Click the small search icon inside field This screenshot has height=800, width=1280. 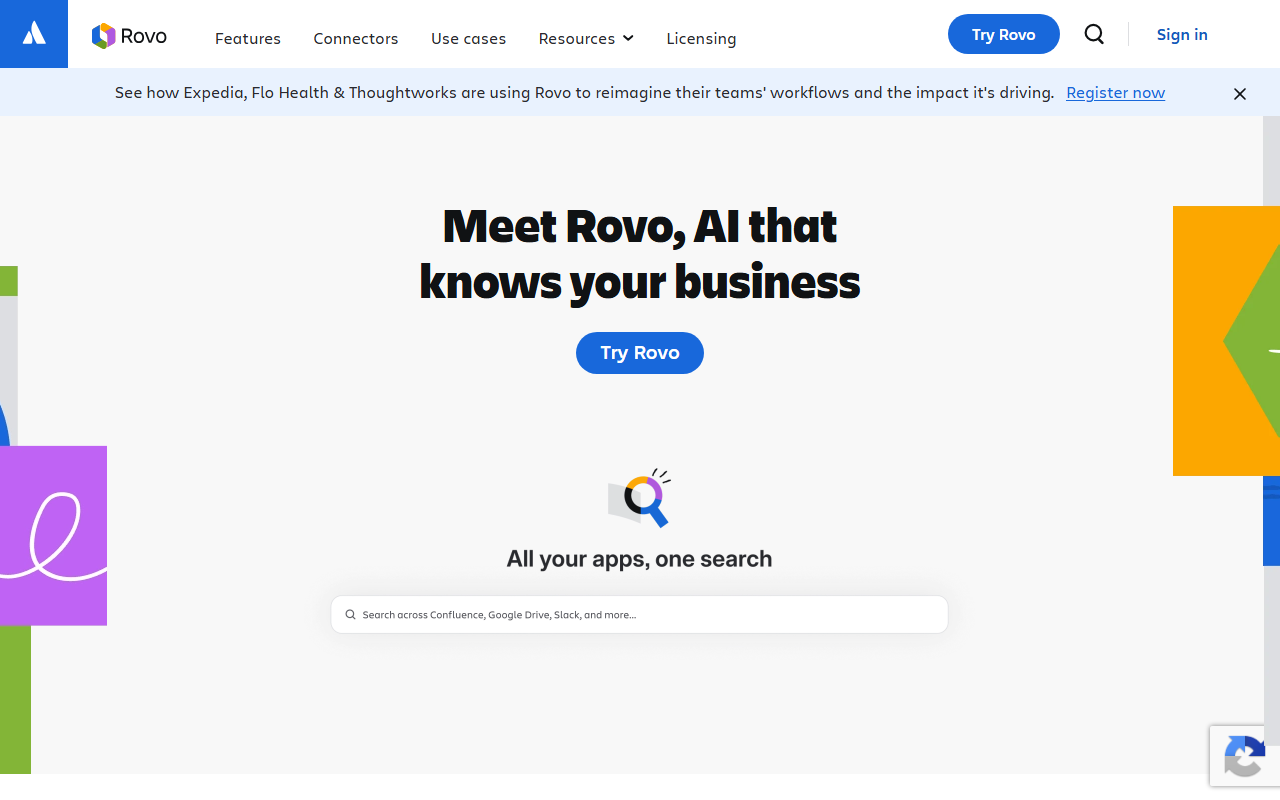coord(350,615)
